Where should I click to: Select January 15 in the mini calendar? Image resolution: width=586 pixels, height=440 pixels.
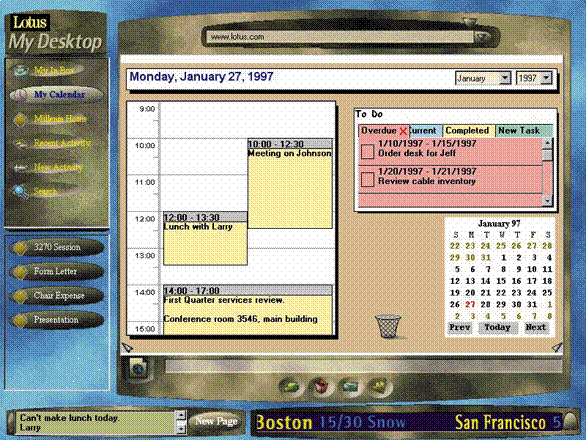[x=501, y=281]
